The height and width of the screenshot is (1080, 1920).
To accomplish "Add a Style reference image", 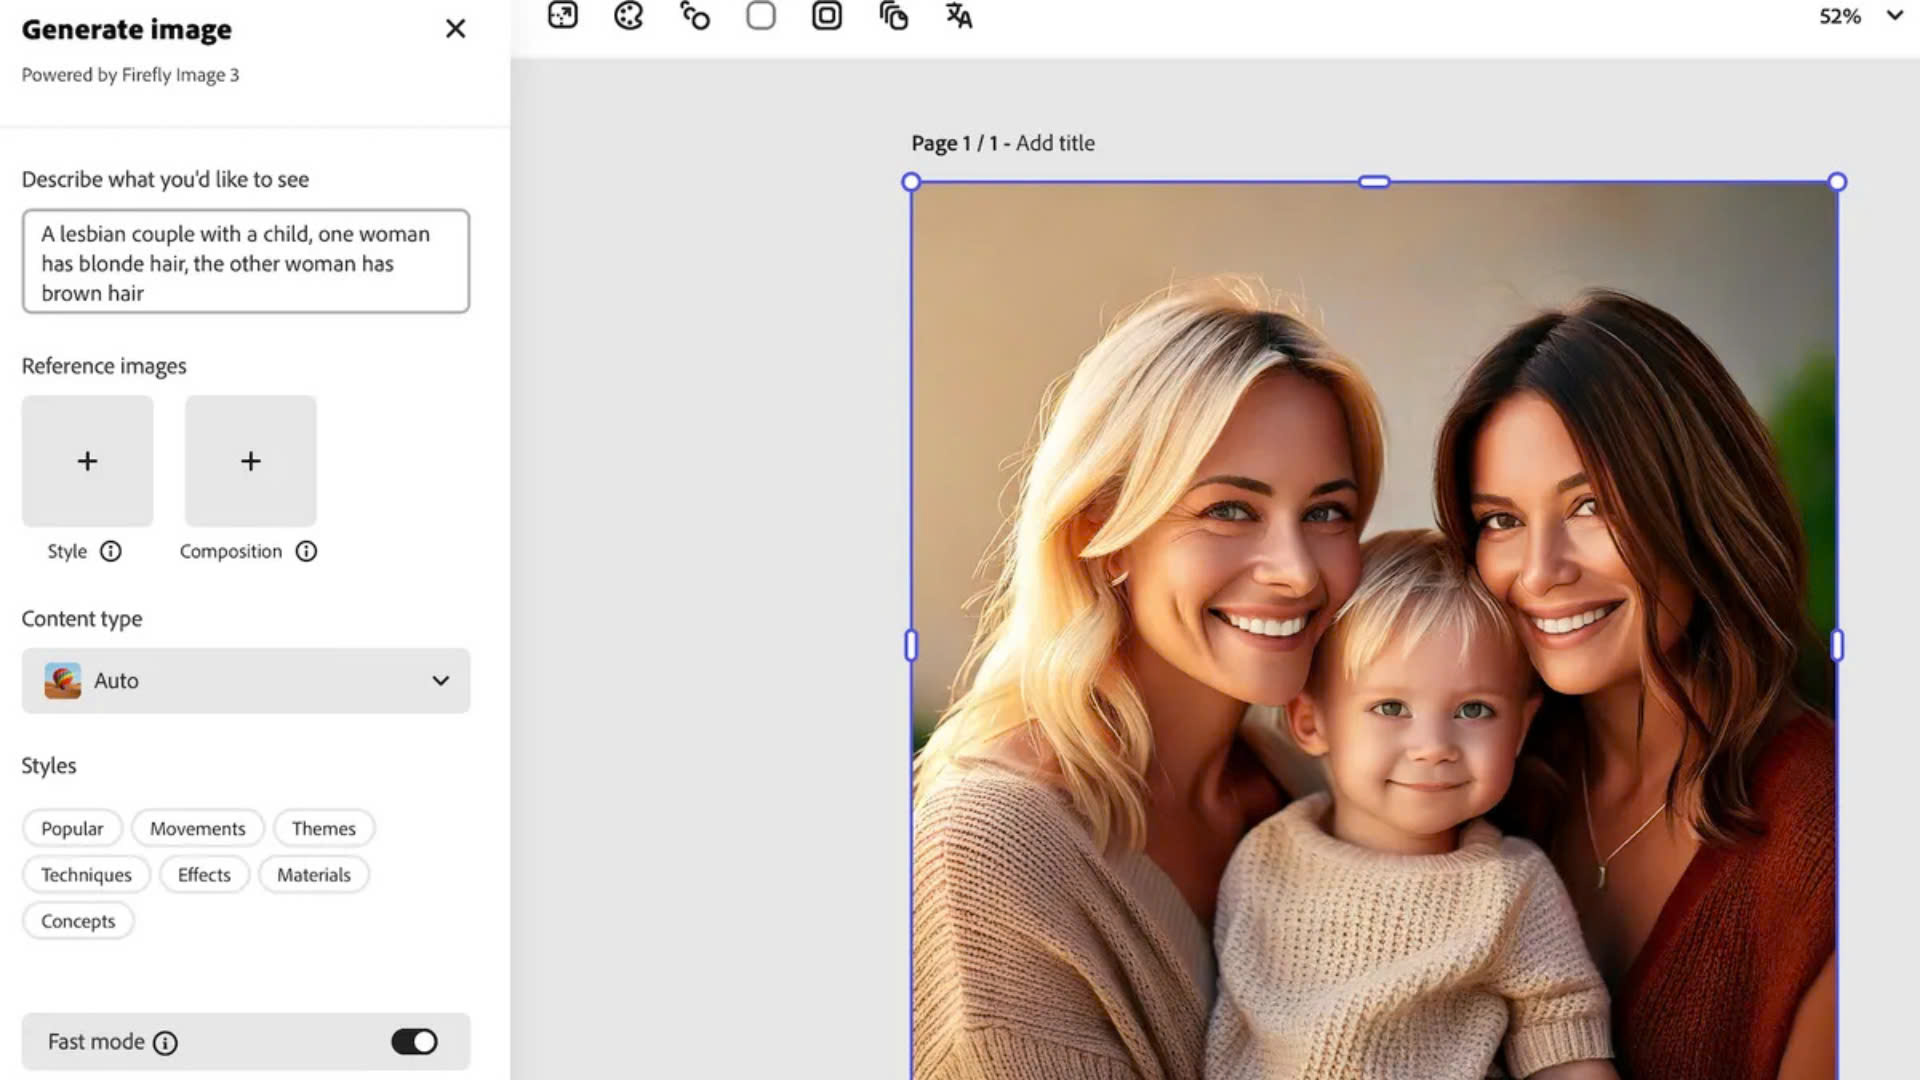I will (88, 461).
